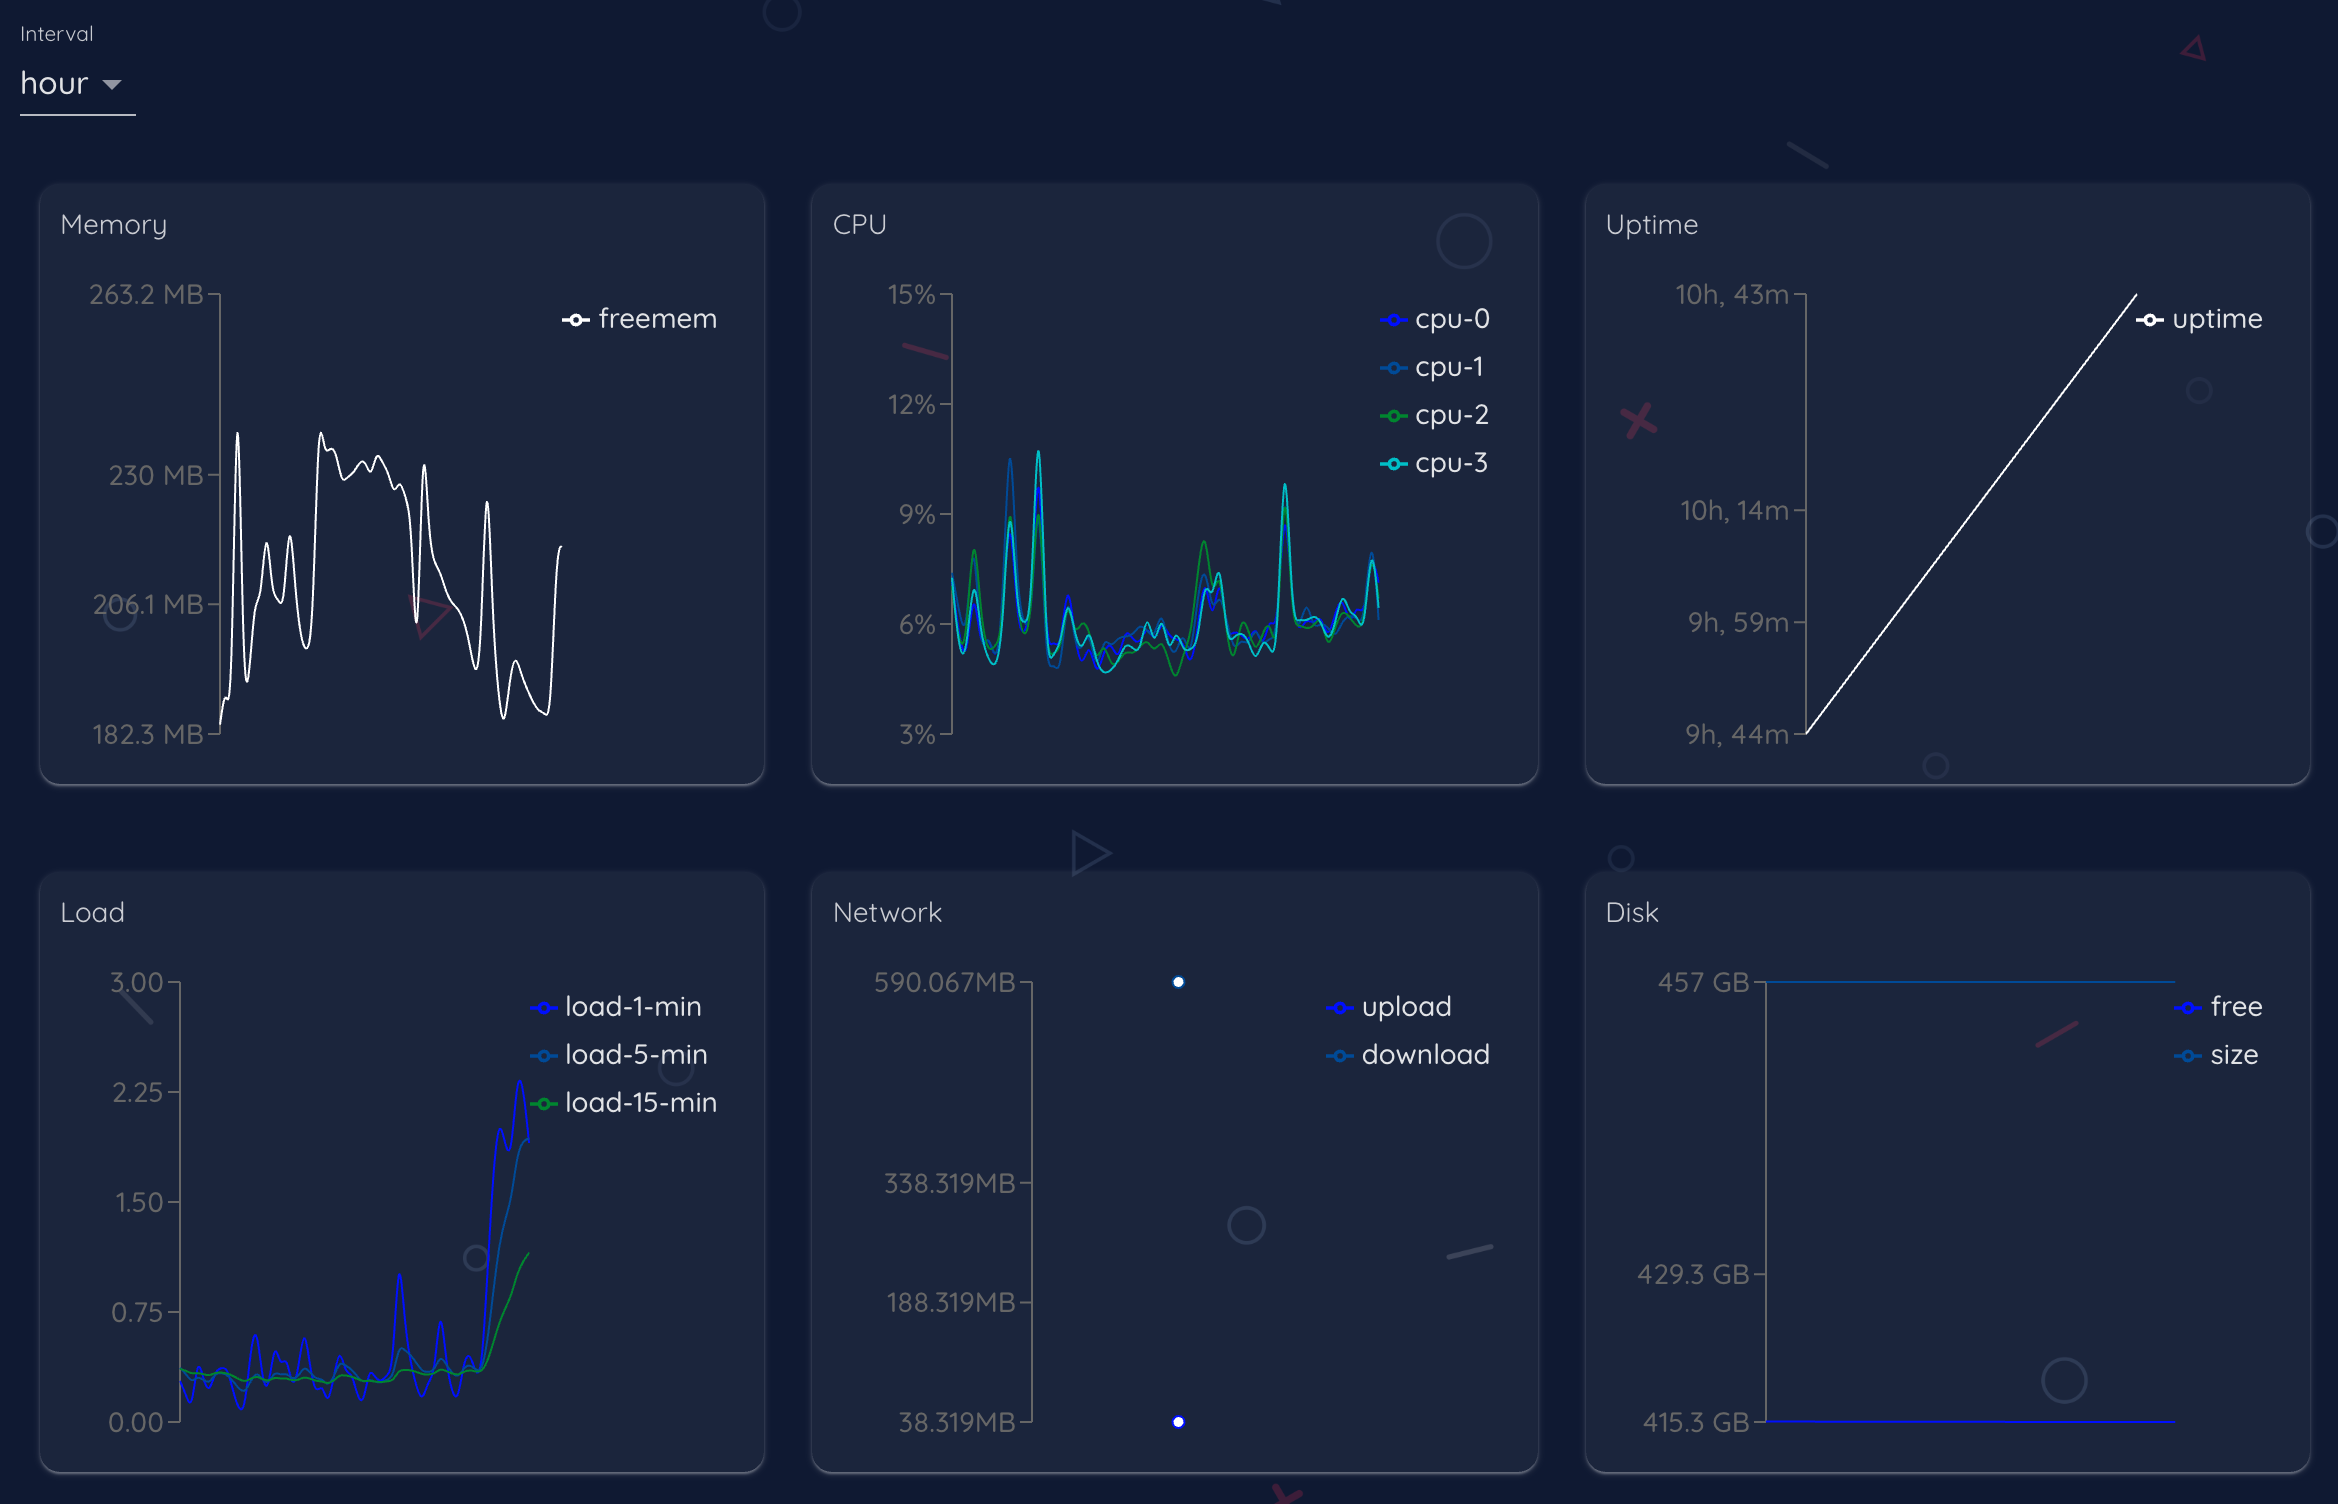The height and width of the screenshot is (1504, 2338).
Task: Click the bottom data point in Network chart
Action: pos(1178,1421)
